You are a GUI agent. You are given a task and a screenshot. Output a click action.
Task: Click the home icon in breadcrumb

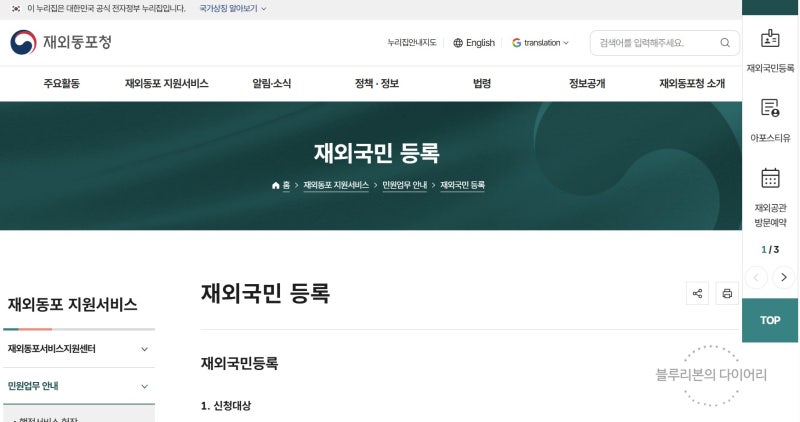[276, 185]
